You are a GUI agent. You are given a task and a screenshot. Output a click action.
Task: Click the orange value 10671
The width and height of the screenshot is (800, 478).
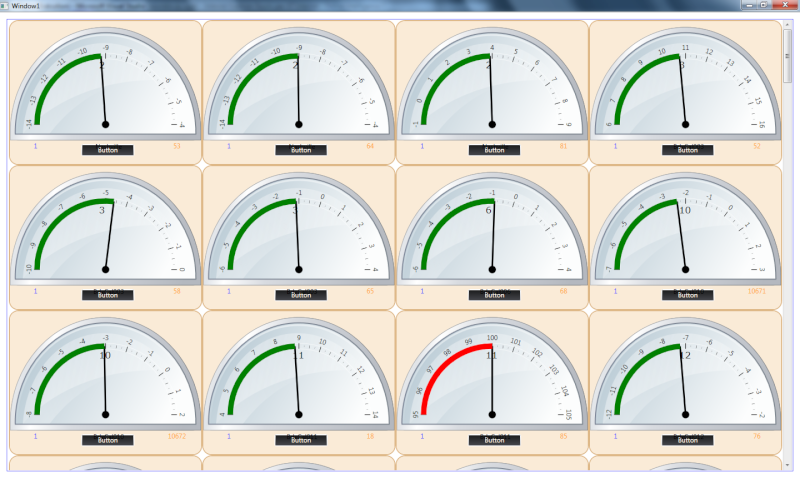pos(757,291)
